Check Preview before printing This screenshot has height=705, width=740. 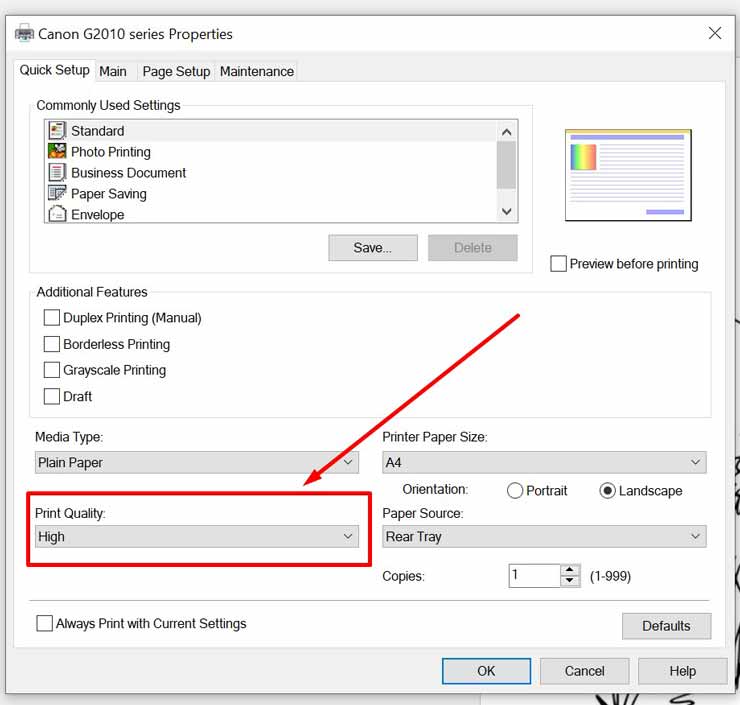(x=558, y=263)
